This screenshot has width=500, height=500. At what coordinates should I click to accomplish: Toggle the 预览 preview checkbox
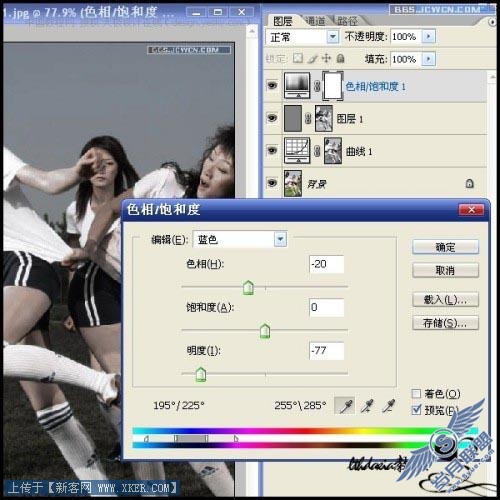coord(416,410)
